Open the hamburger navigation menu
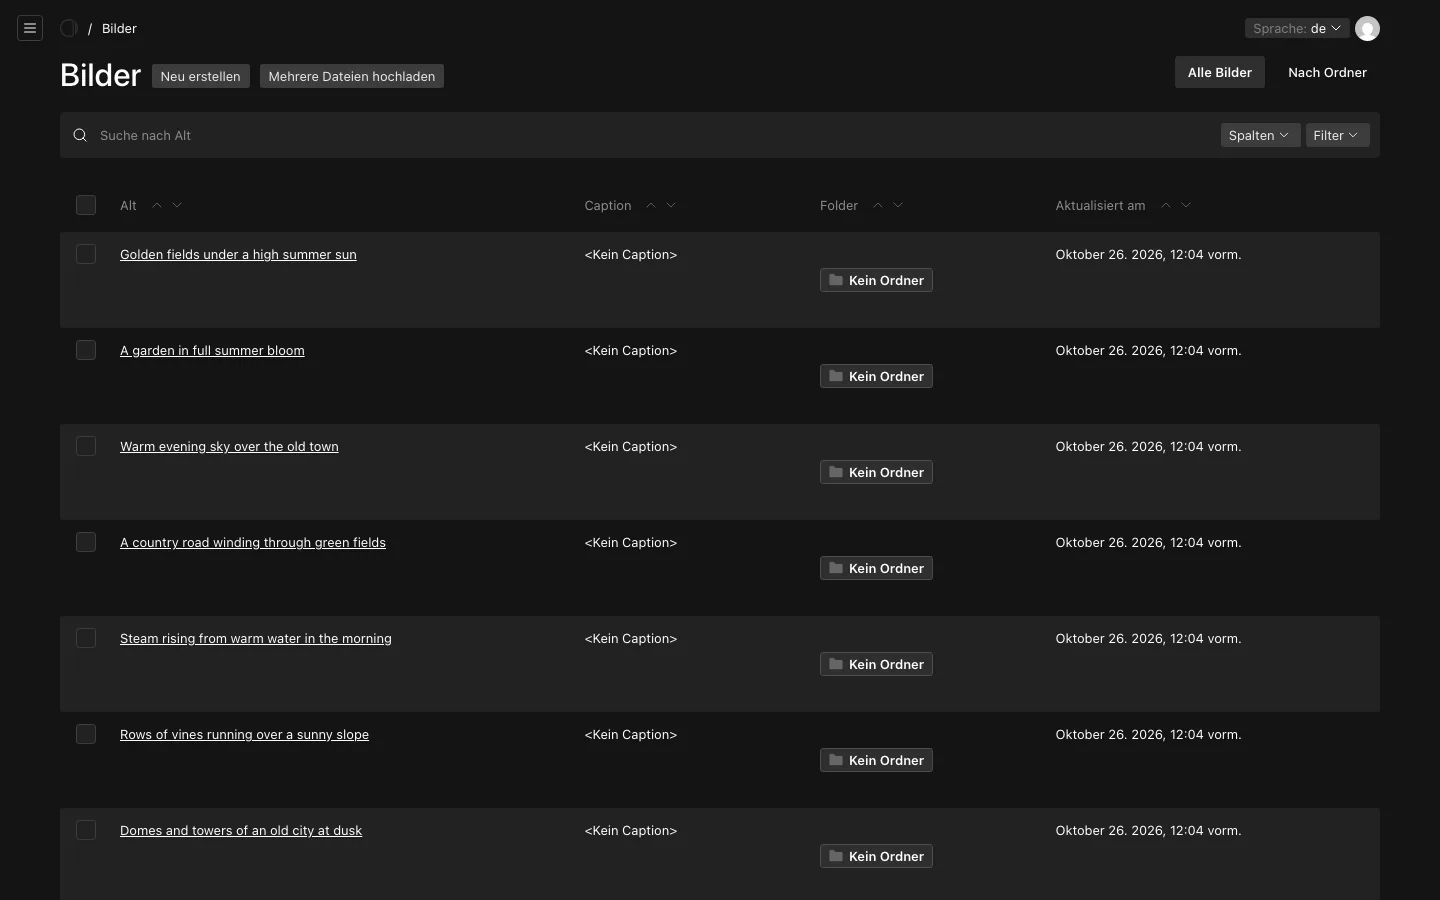Screen dimensions: 1440x900 click(30, 28)
